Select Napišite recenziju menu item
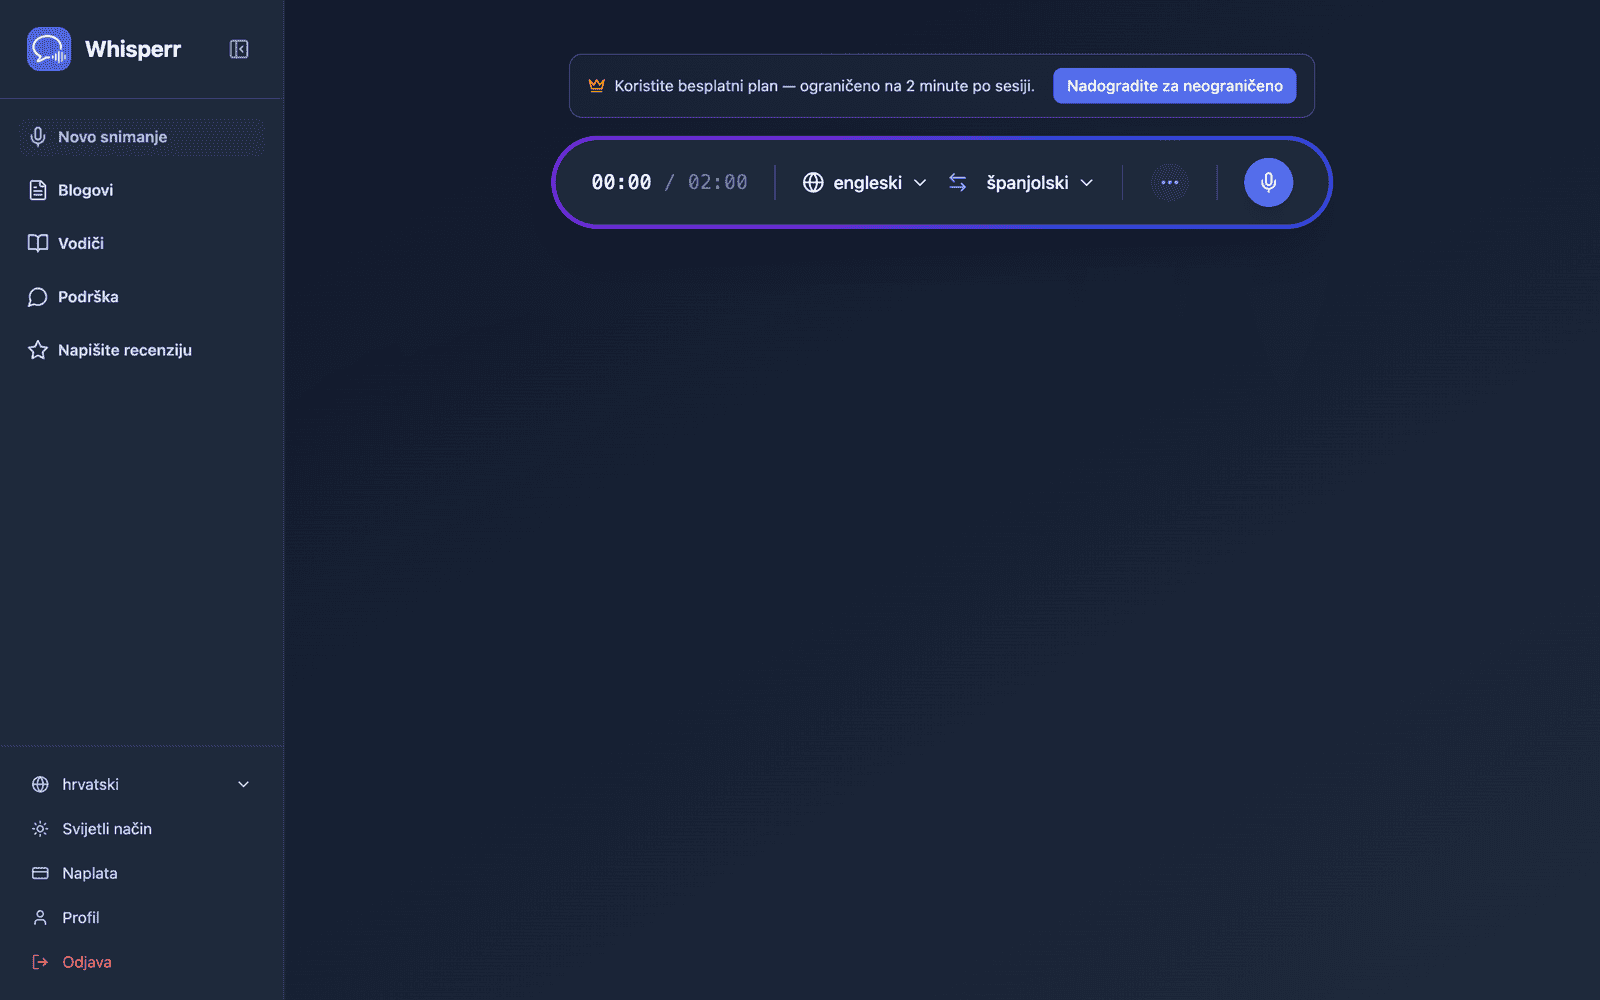The width and height of the screenshot is (1600, 1000). tap(141, 350)
